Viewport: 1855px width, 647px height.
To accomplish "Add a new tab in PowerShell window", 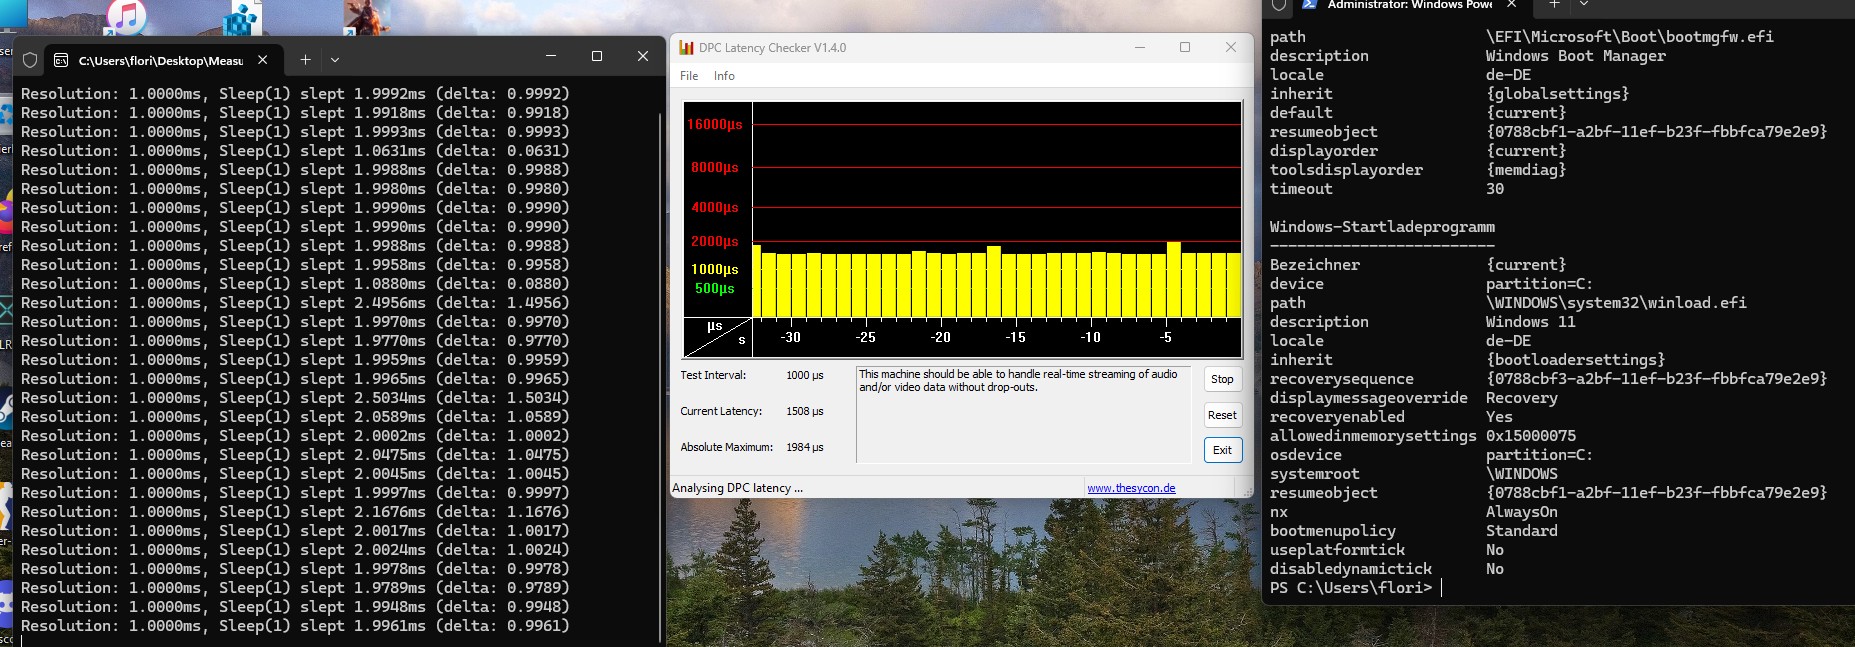I will [x=1554, y=5].
